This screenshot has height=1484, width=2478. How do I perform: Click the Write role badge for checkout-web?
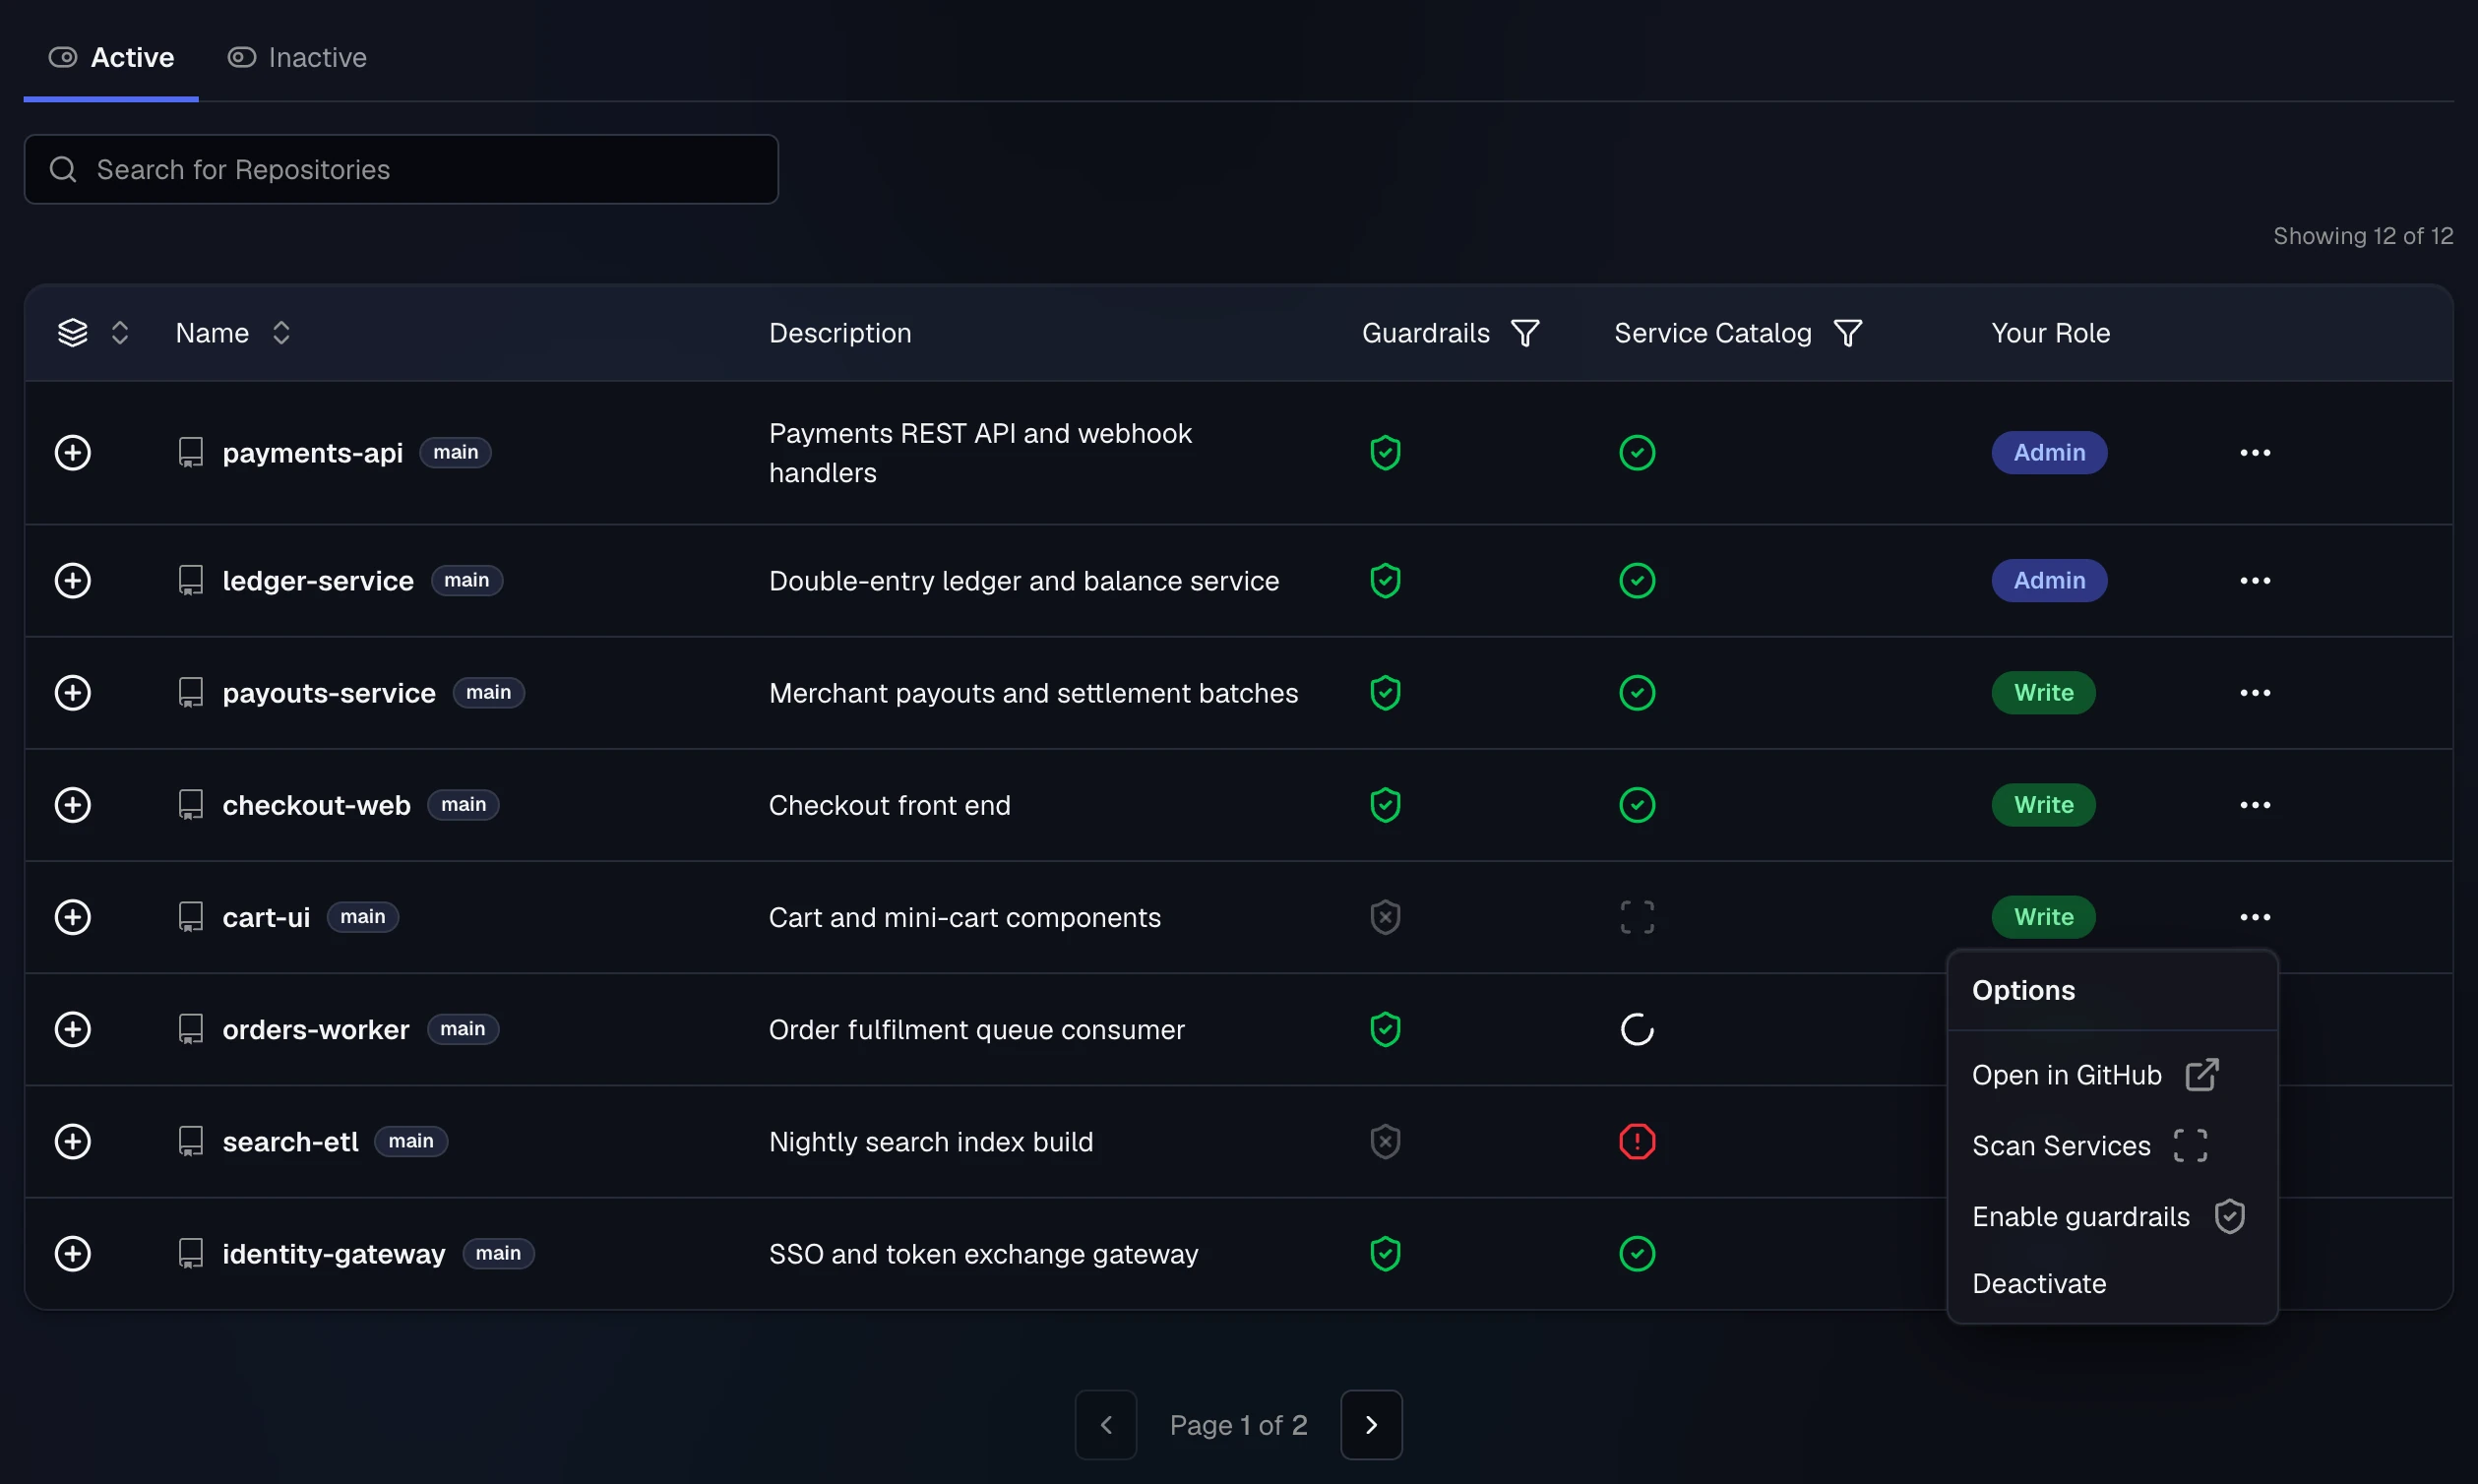pyautogui.click(x=2042, y=804)
